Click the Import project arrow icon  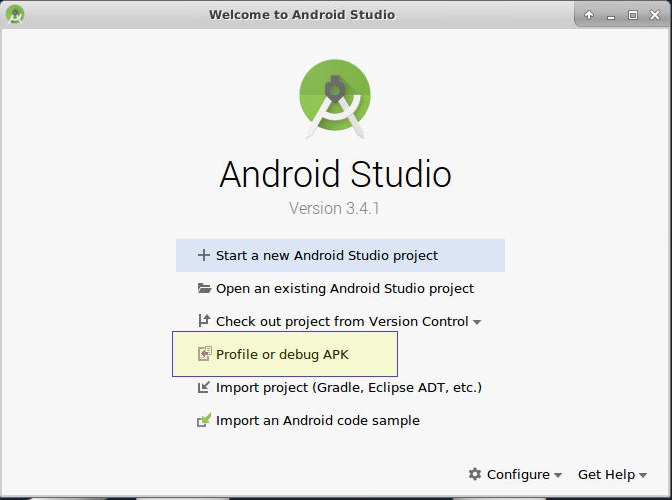[x=204, y=387]
